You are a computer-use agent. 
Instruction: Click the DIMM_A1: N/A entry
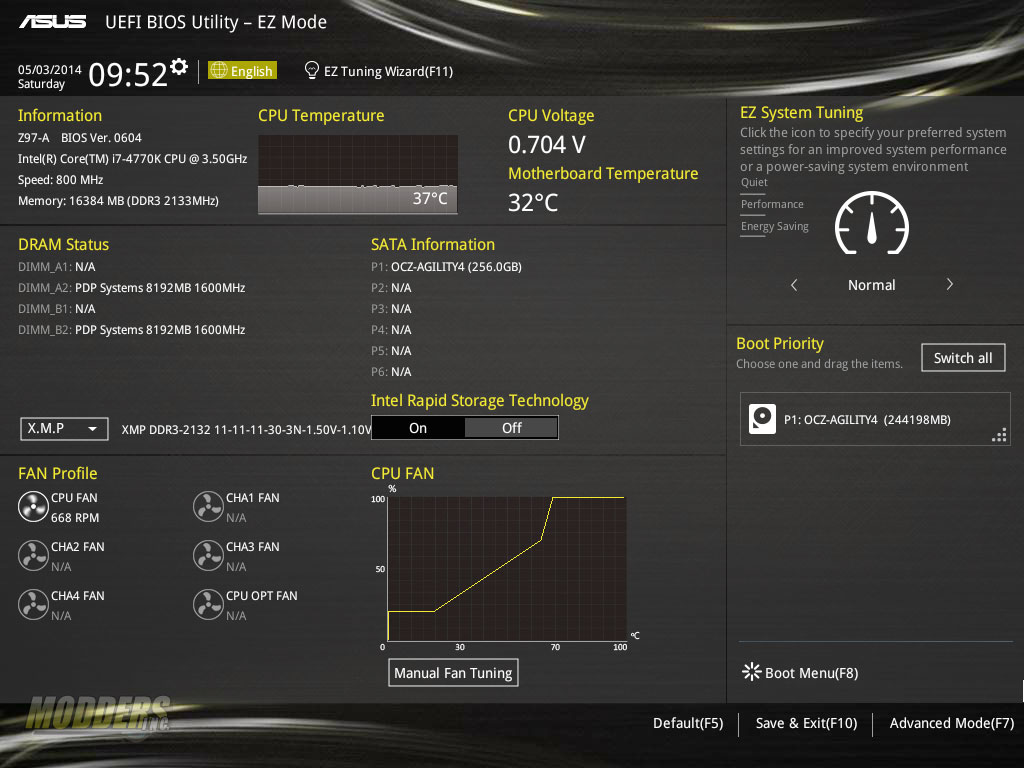tap(56, 266)
